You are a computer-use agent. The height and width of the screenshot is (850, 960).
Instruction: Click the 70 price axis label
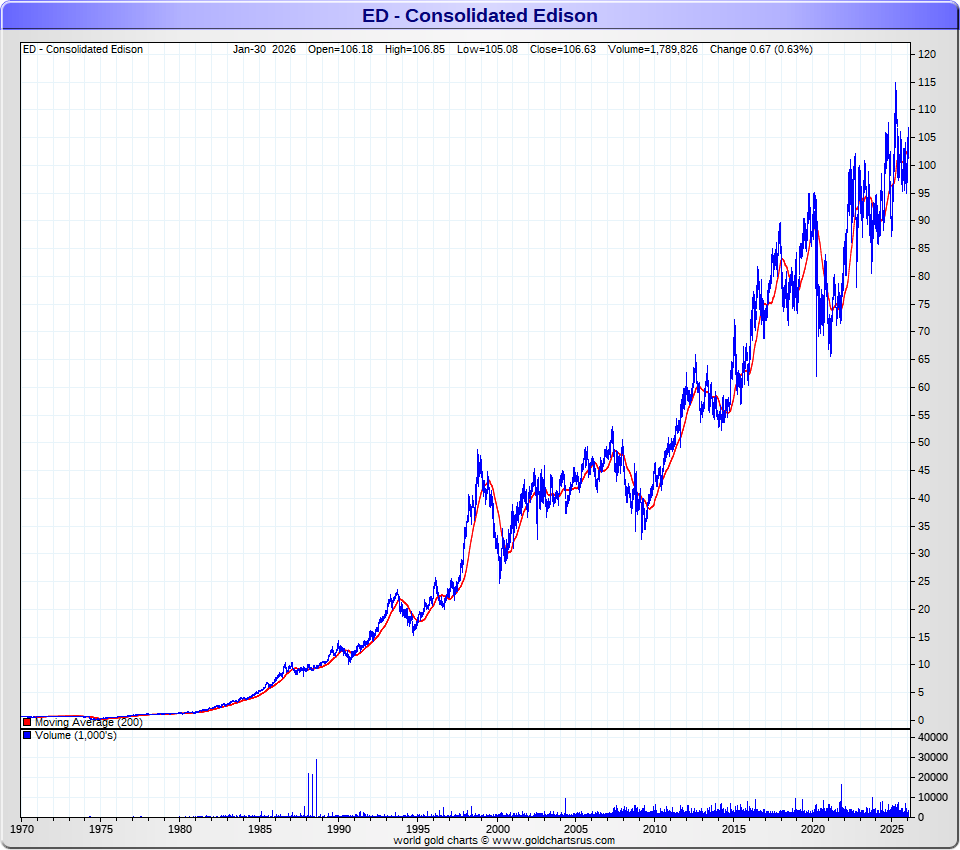tap(924, 331)
